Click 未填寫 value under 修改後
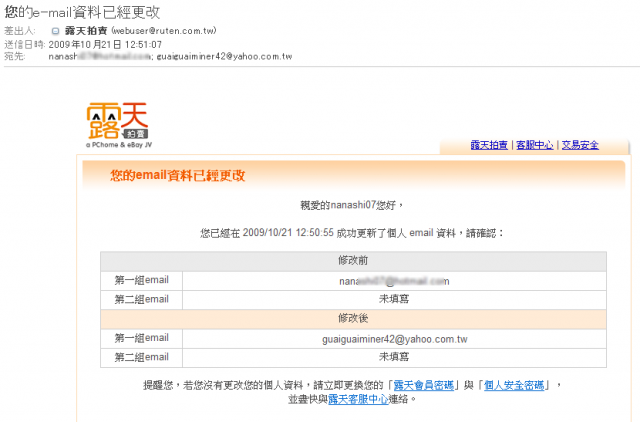The width and height of the screenshot is (640, 422). (x=394, y=357)
